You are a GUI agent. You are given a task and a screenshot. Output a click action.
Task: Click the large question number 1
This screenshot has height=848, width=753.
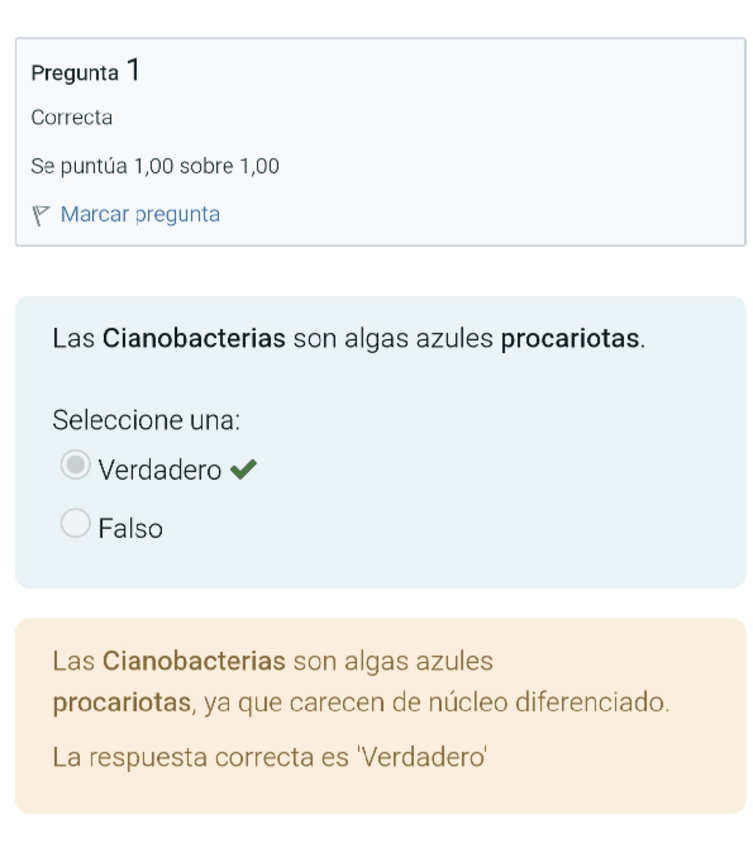(133, 71)
